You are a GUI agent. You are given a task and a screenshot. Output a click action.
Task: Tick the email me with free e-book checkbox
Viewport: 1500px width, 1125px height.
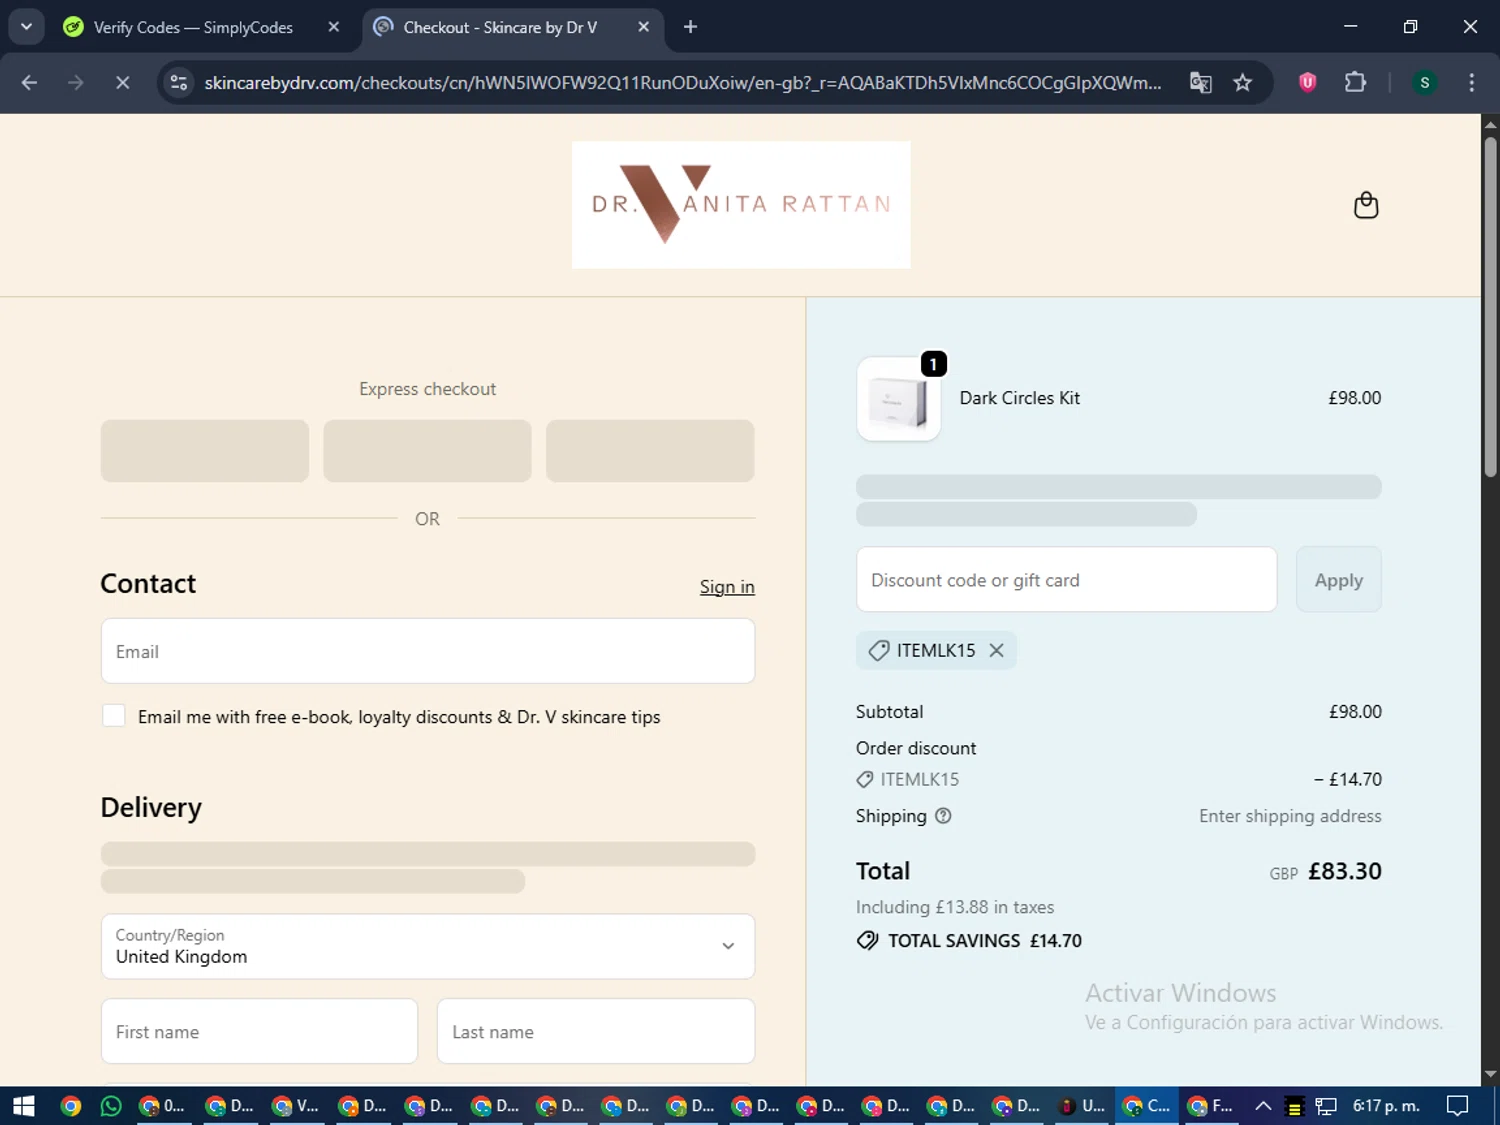coord(114,716)
